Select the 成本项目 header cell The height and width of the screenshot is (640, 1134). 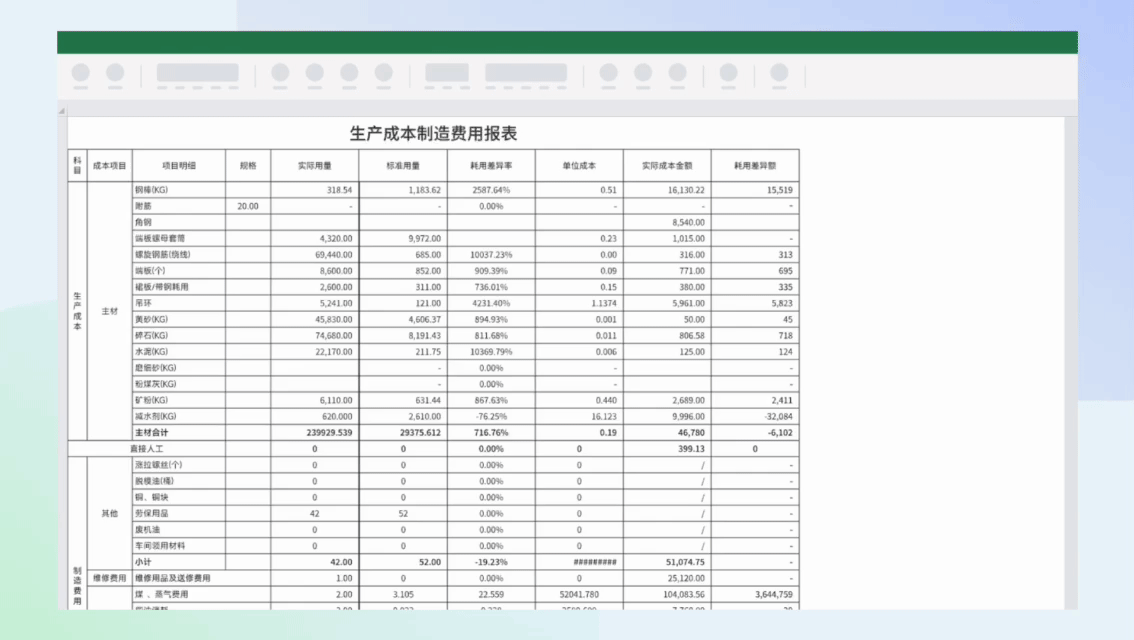(109, 166)
